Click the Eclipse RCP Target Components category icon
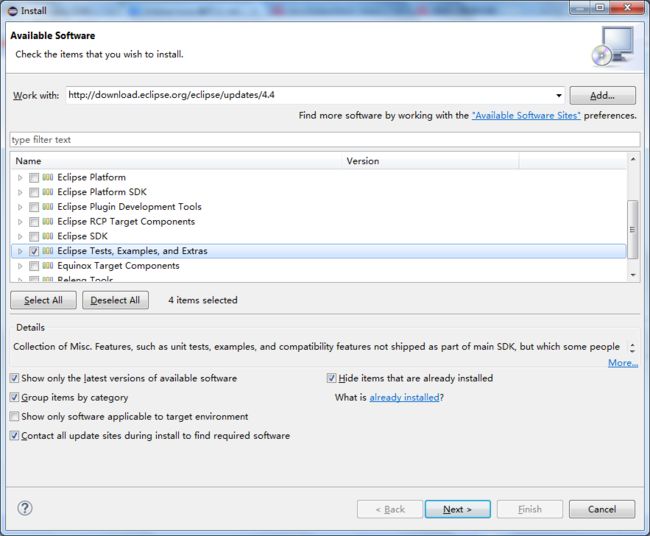The width and height of the screenshot is (650, 536). tap(48, 221)
